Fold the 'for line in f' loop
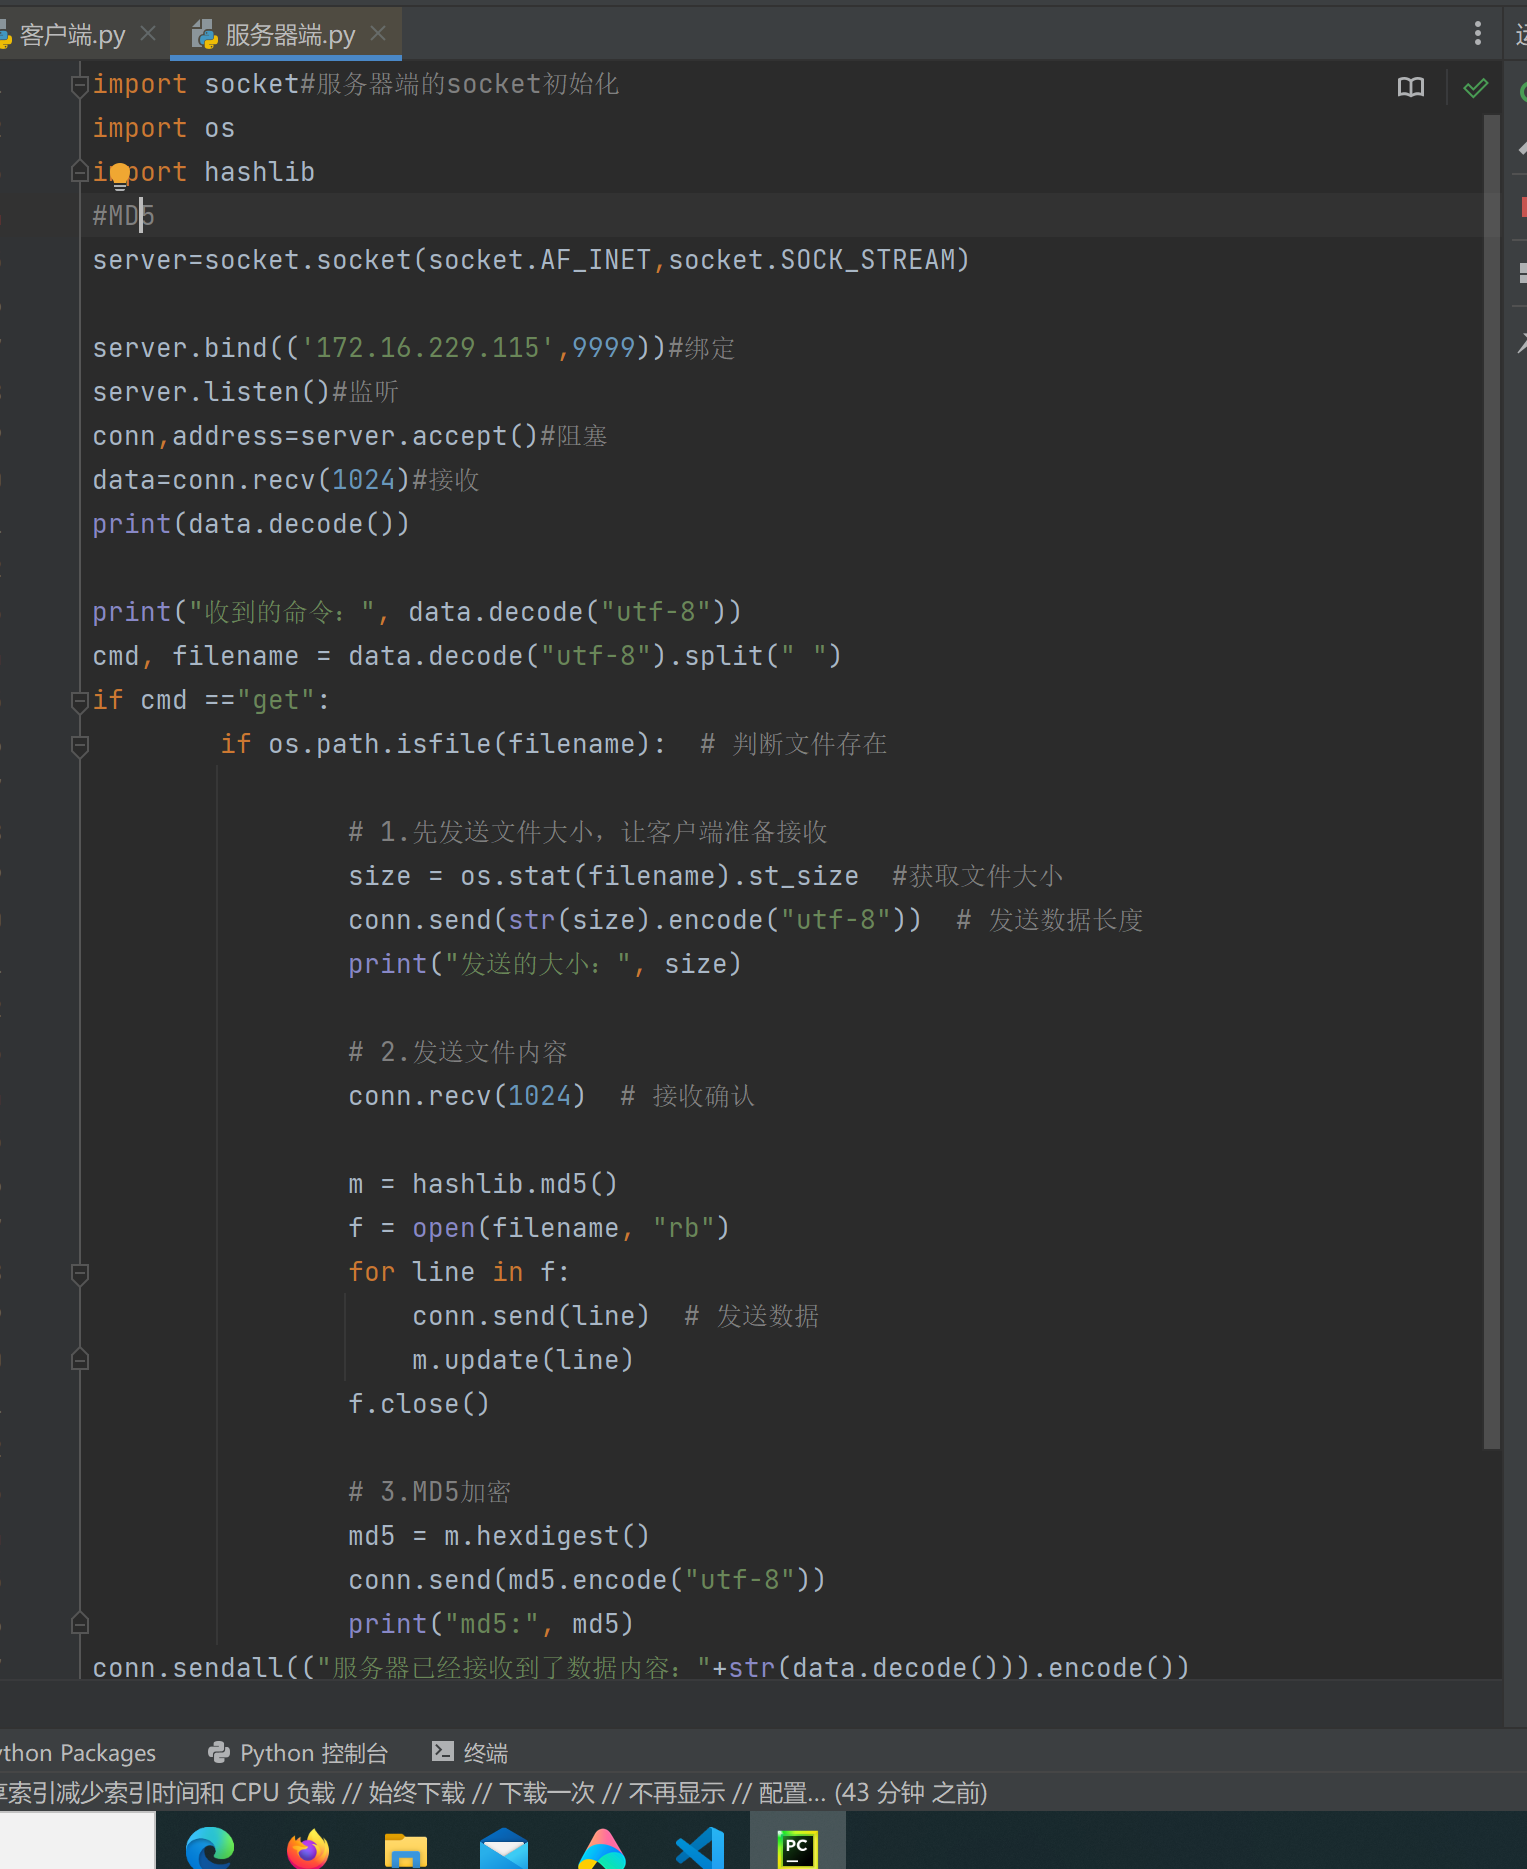Viewport: 1527px width, 1869px height. [x=80, y=1273]
